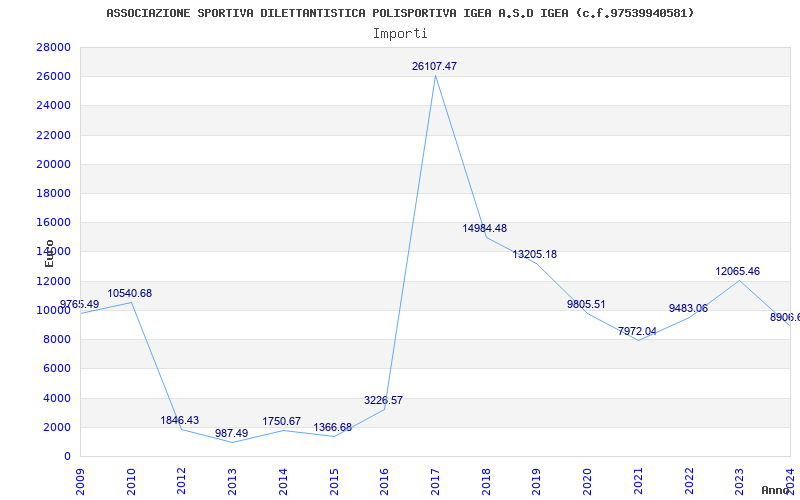Click the 2020 year tick label
Screen dimensions: 800x500
point(587,482)
